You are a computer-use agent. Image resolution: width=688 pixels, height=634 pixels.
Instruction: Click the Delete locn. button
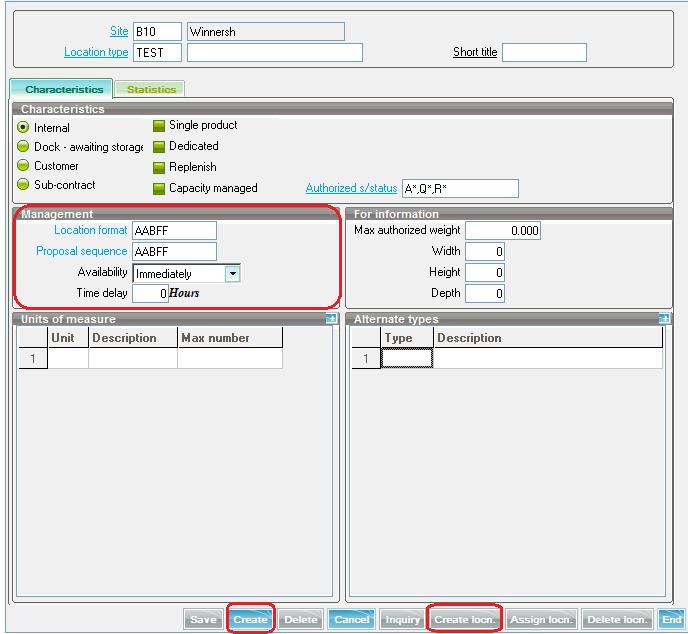coord(617,619)
